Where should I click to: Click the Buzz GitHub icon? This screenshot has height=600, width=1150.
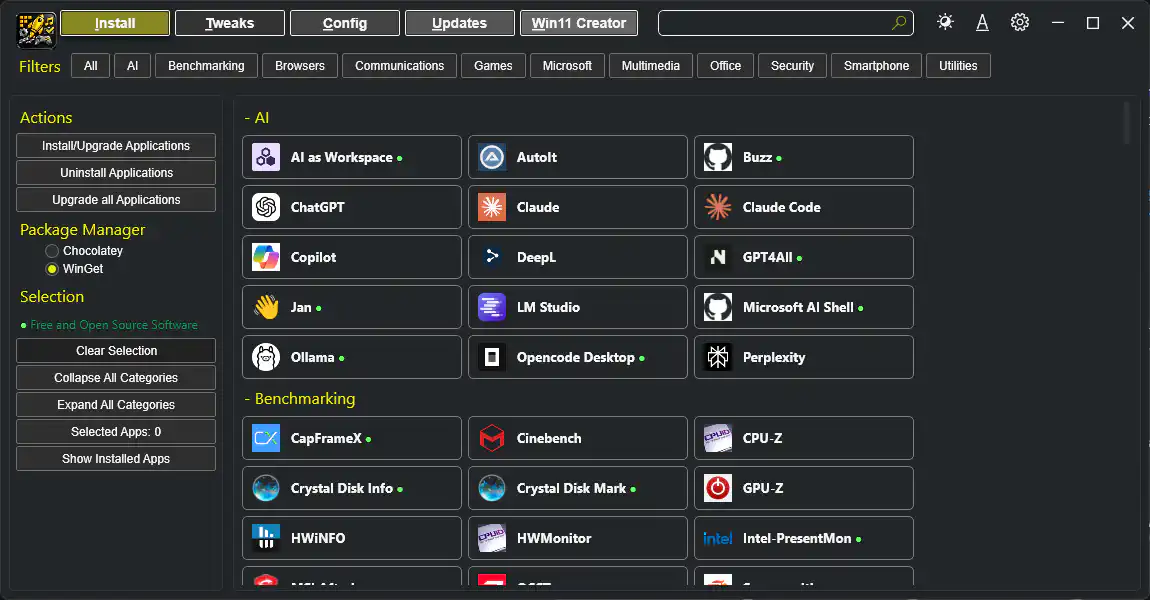(717, 157)
